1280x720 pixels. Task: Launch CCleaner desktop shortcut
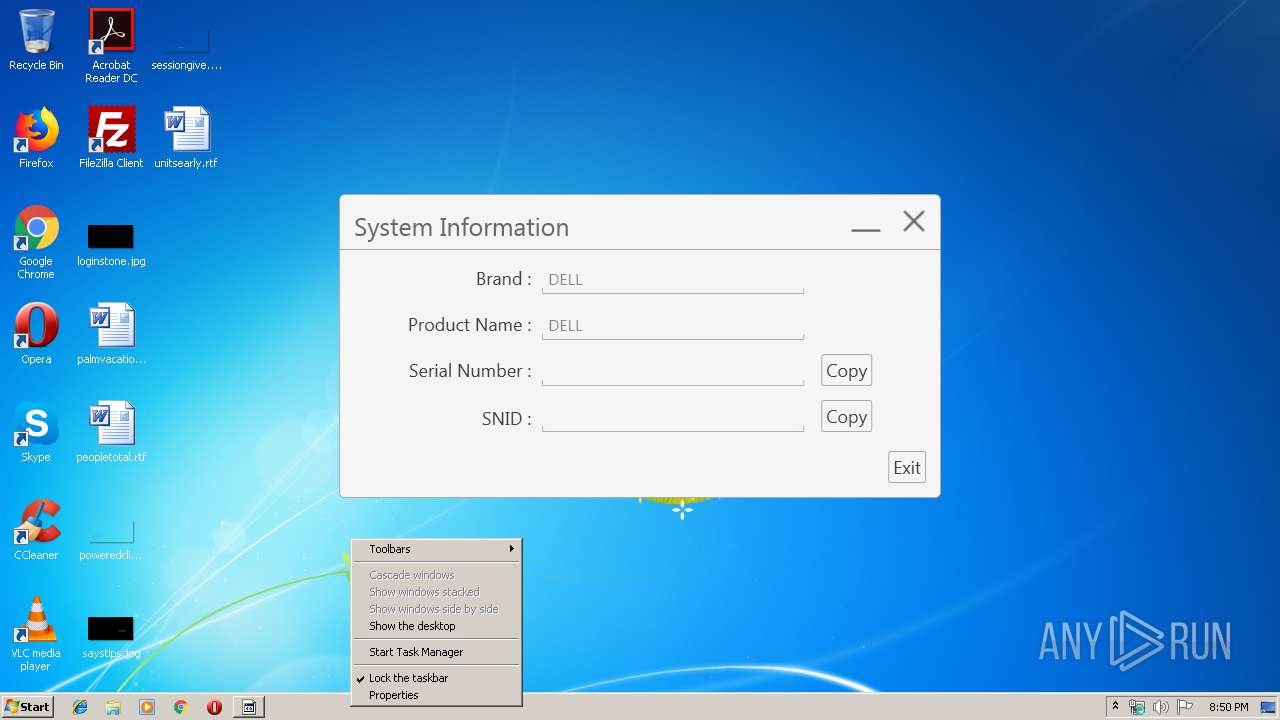click(x=36, y=530)
